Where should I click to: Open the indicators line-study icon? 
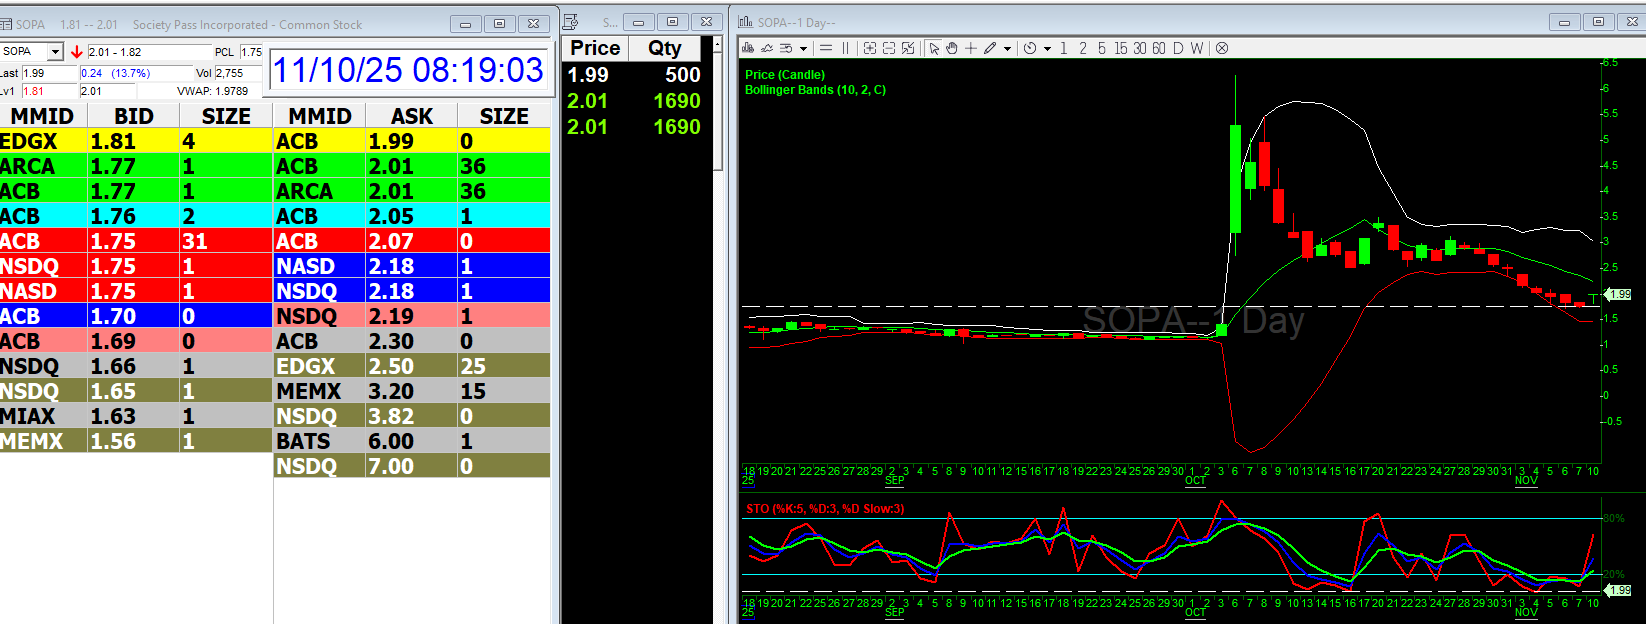point(767,48)
